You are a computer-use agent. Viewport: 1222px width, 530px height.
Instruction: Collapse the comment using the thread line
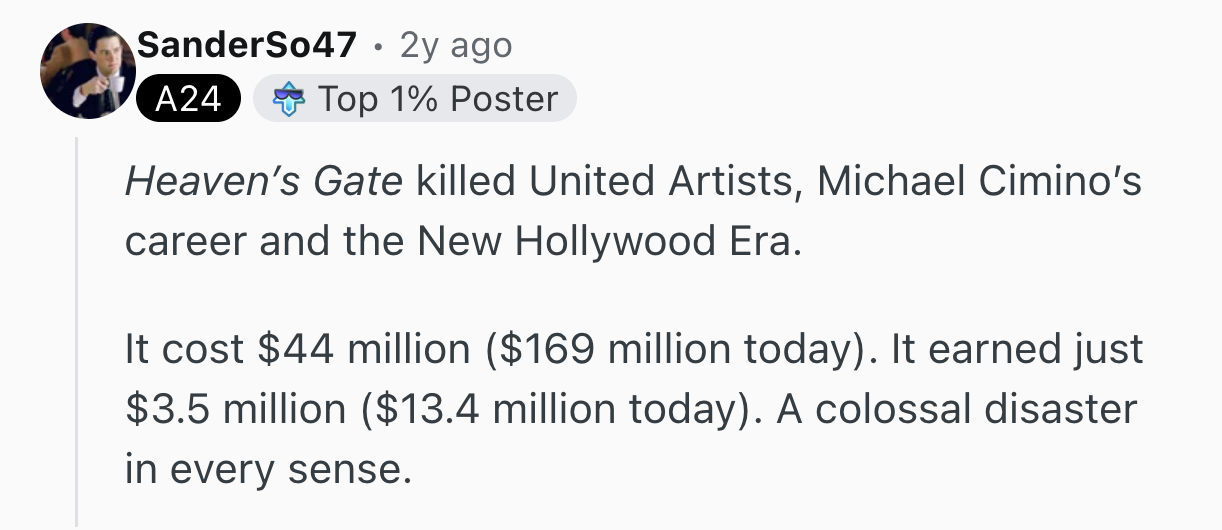coord(76,330)
